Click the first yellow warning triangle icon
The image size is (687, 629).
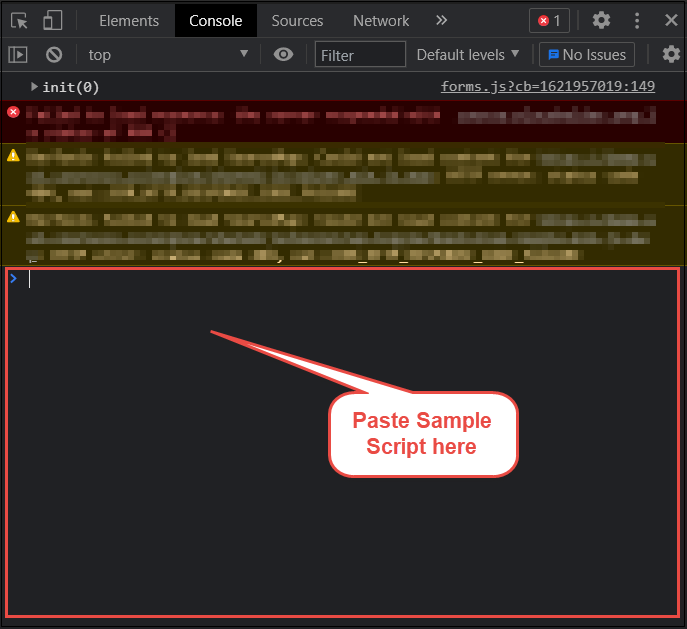click(x=13, y=155)
